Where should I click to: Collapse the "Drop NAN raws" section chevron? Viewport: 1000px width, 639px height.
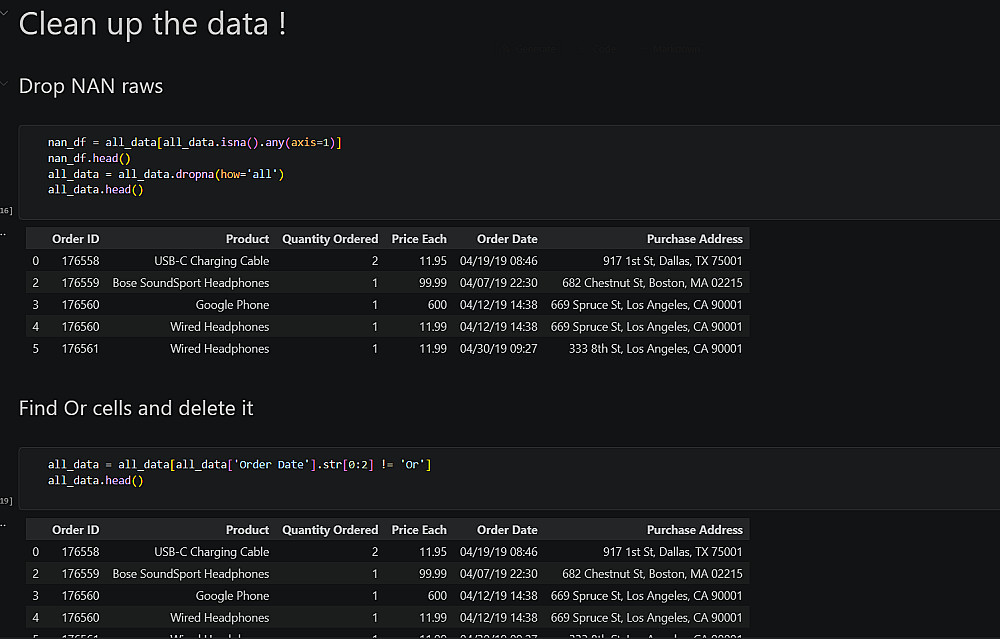(4, 83)
